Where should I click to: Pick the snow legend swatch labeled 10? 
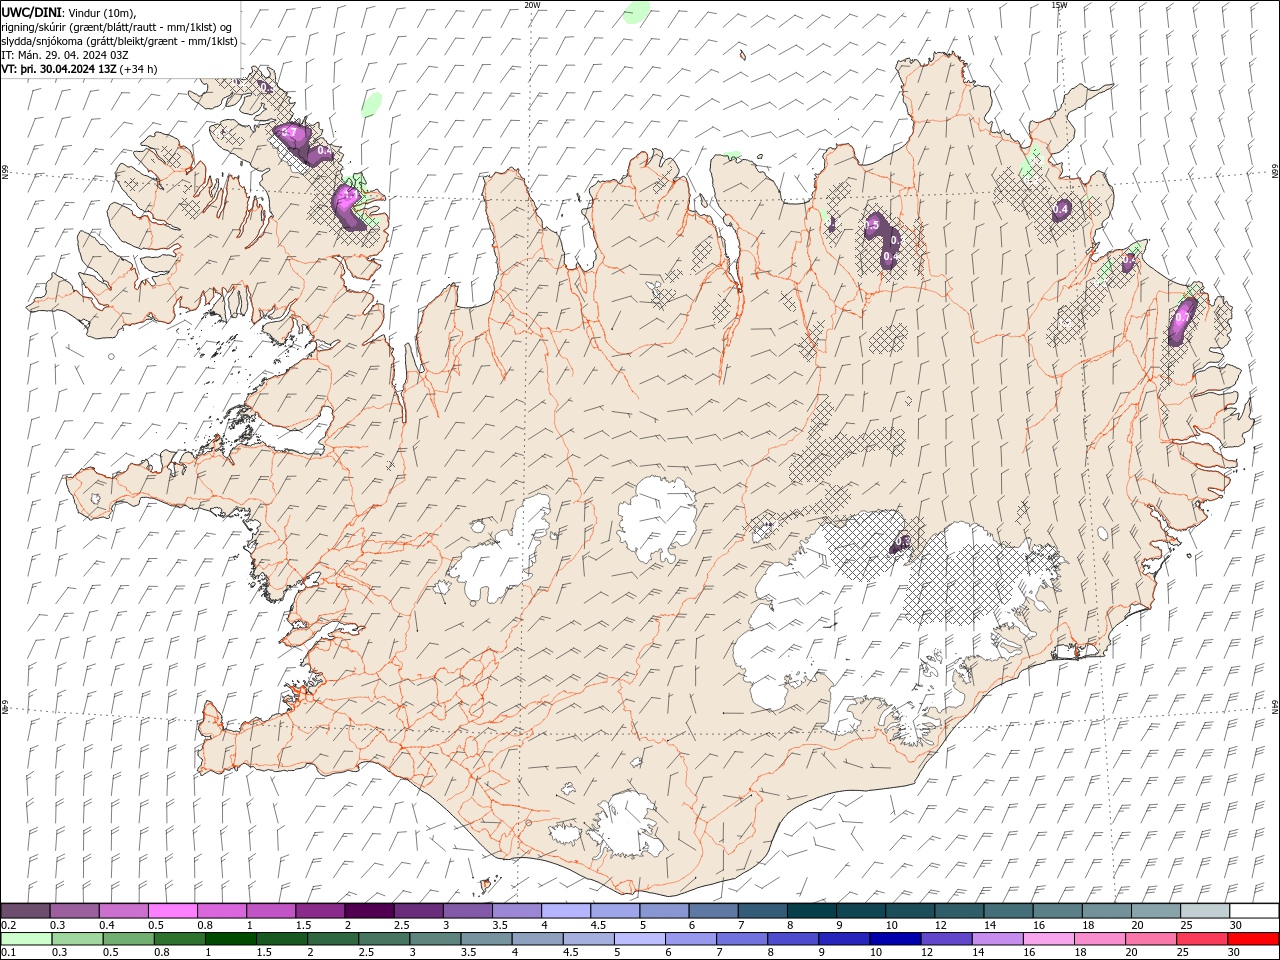911,910
